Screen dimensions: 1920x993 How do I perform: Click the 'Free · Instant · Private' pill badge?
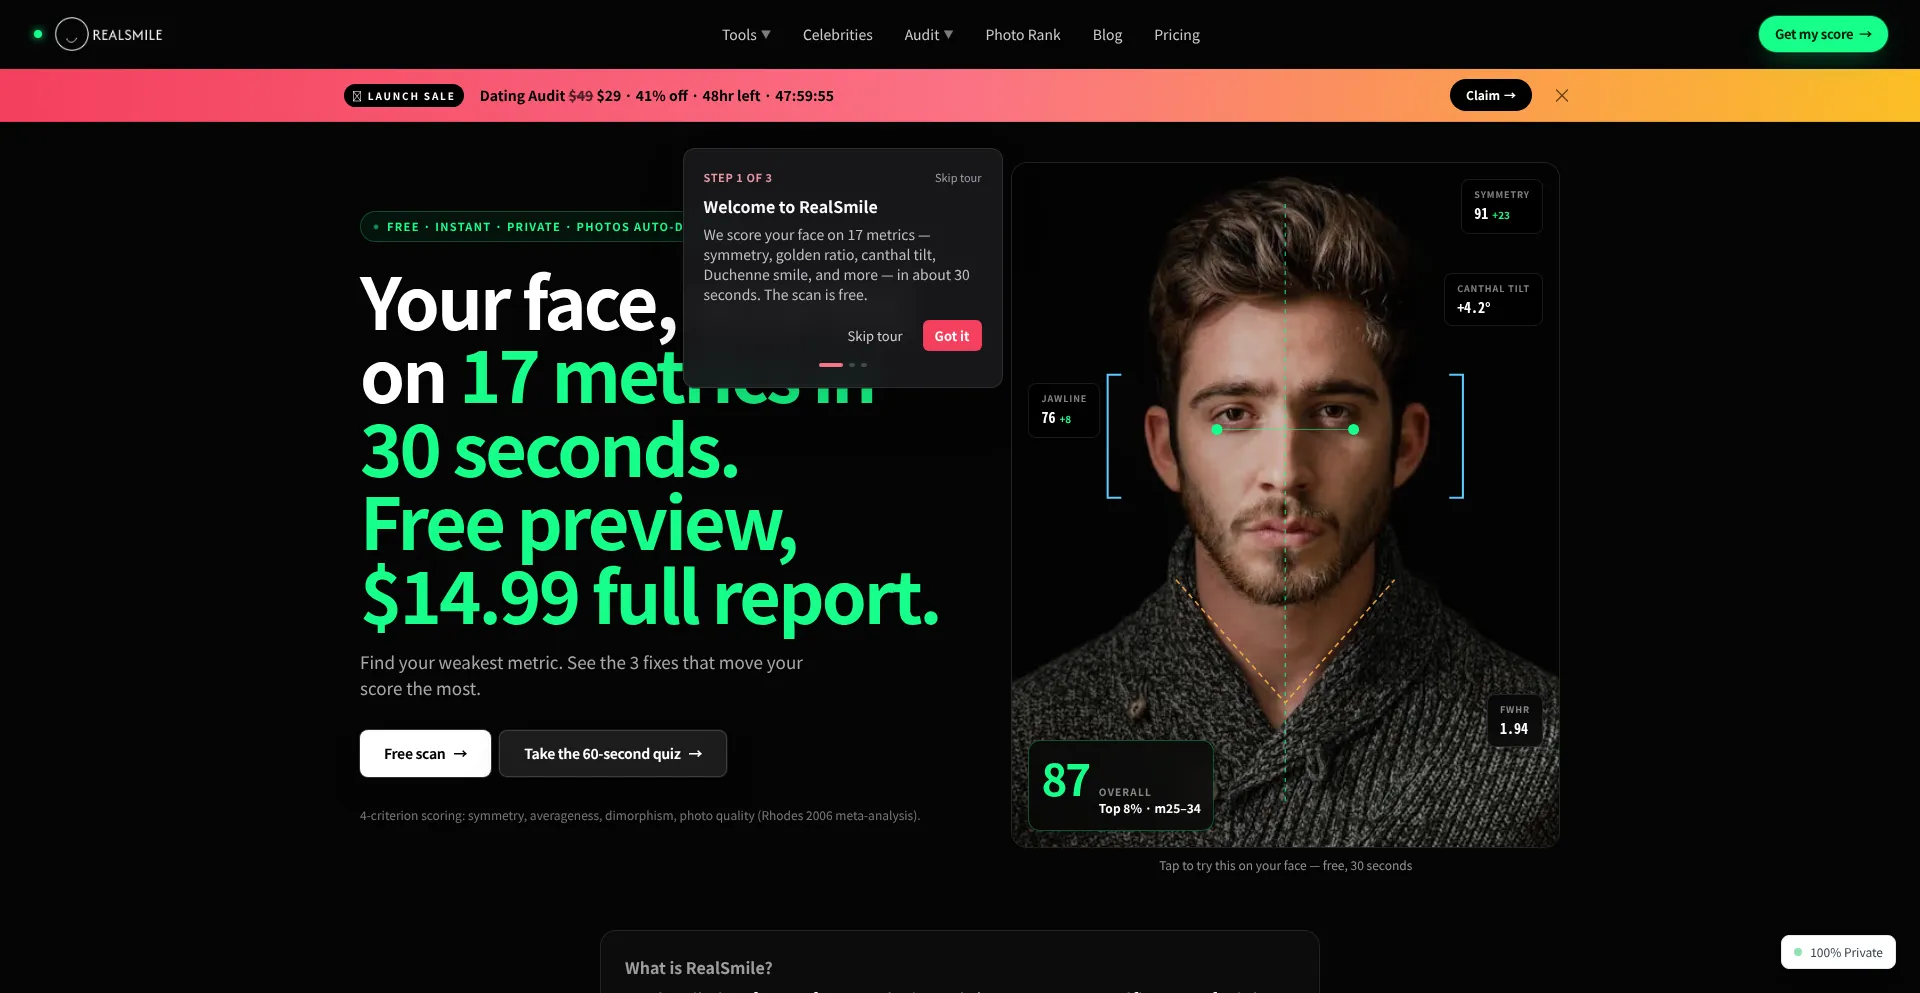tap(521, 227)
